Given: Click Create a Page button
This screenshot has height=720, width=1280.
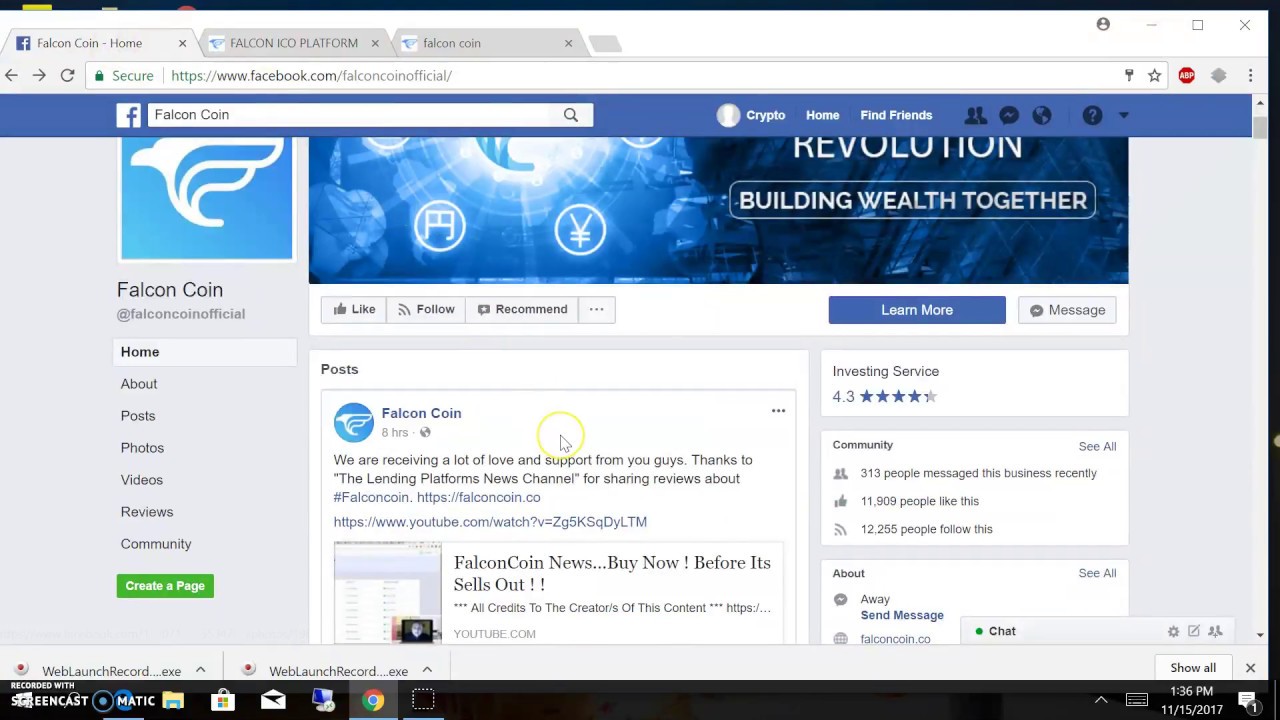Looking at the screenshot, I should click(165, 586).
